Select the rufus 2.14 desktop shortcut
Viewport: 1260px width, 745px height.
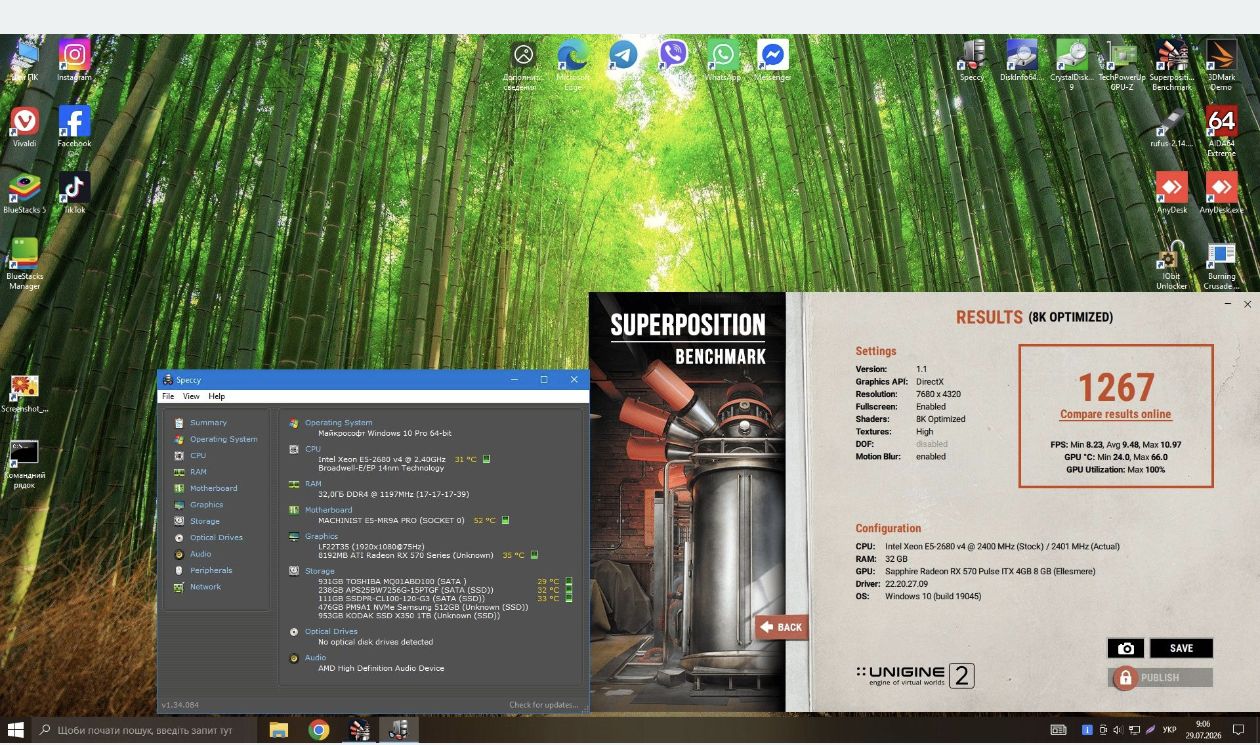(1171, 128)
